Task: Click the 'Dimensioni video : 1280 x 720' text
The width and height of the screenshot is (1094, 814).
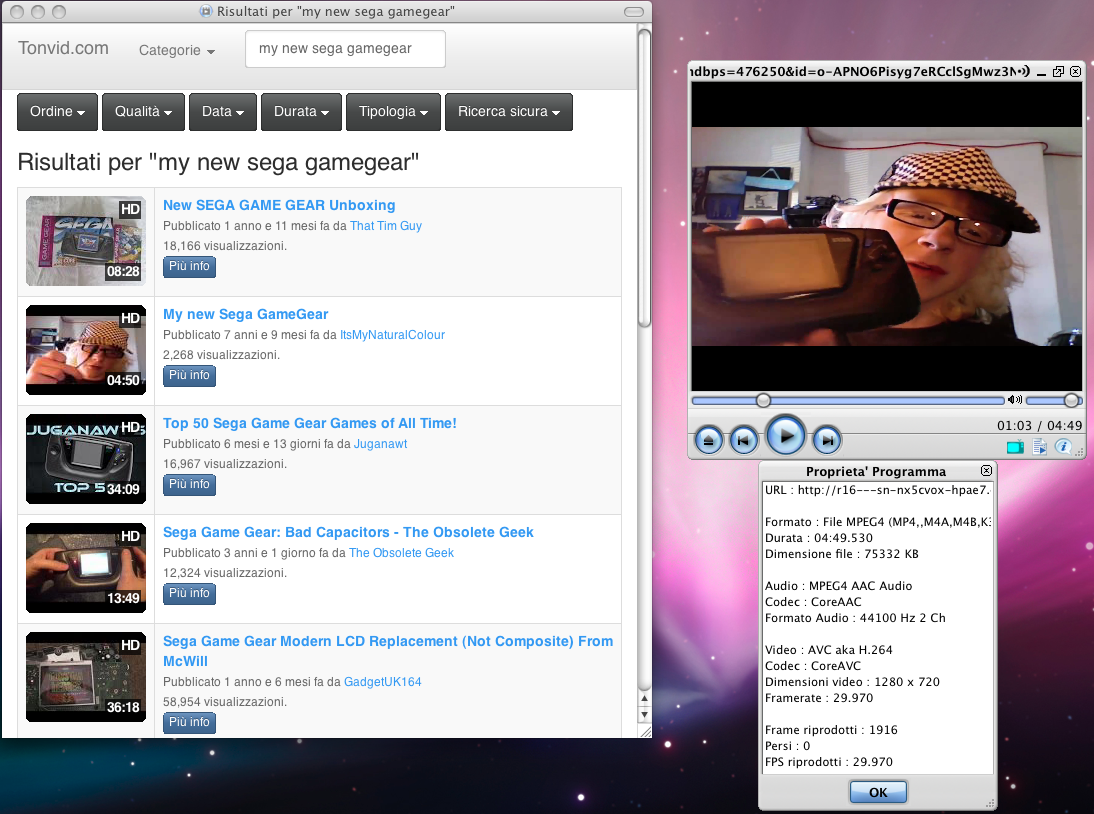Action: coord(852,681)
